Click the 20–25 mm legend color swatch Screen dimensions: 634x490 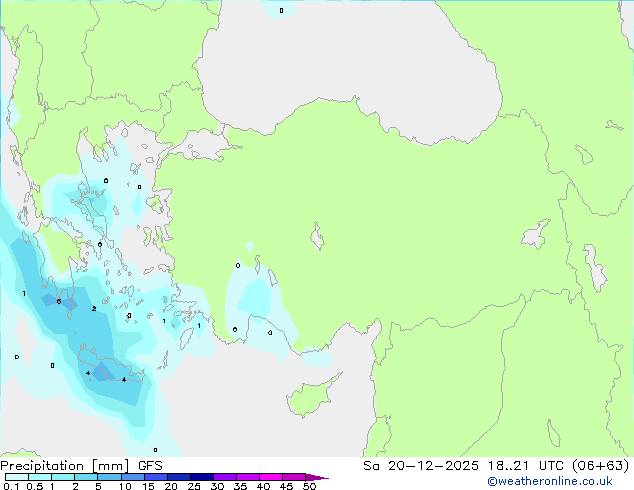tap(179, 477)
